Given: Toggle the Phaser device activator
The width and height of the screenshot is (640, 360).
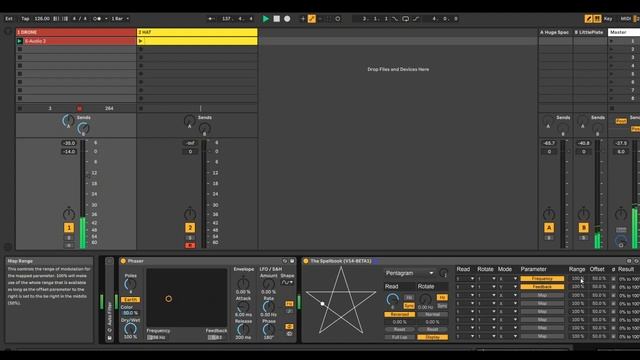Looking at the screenshot, I should 123,261.
